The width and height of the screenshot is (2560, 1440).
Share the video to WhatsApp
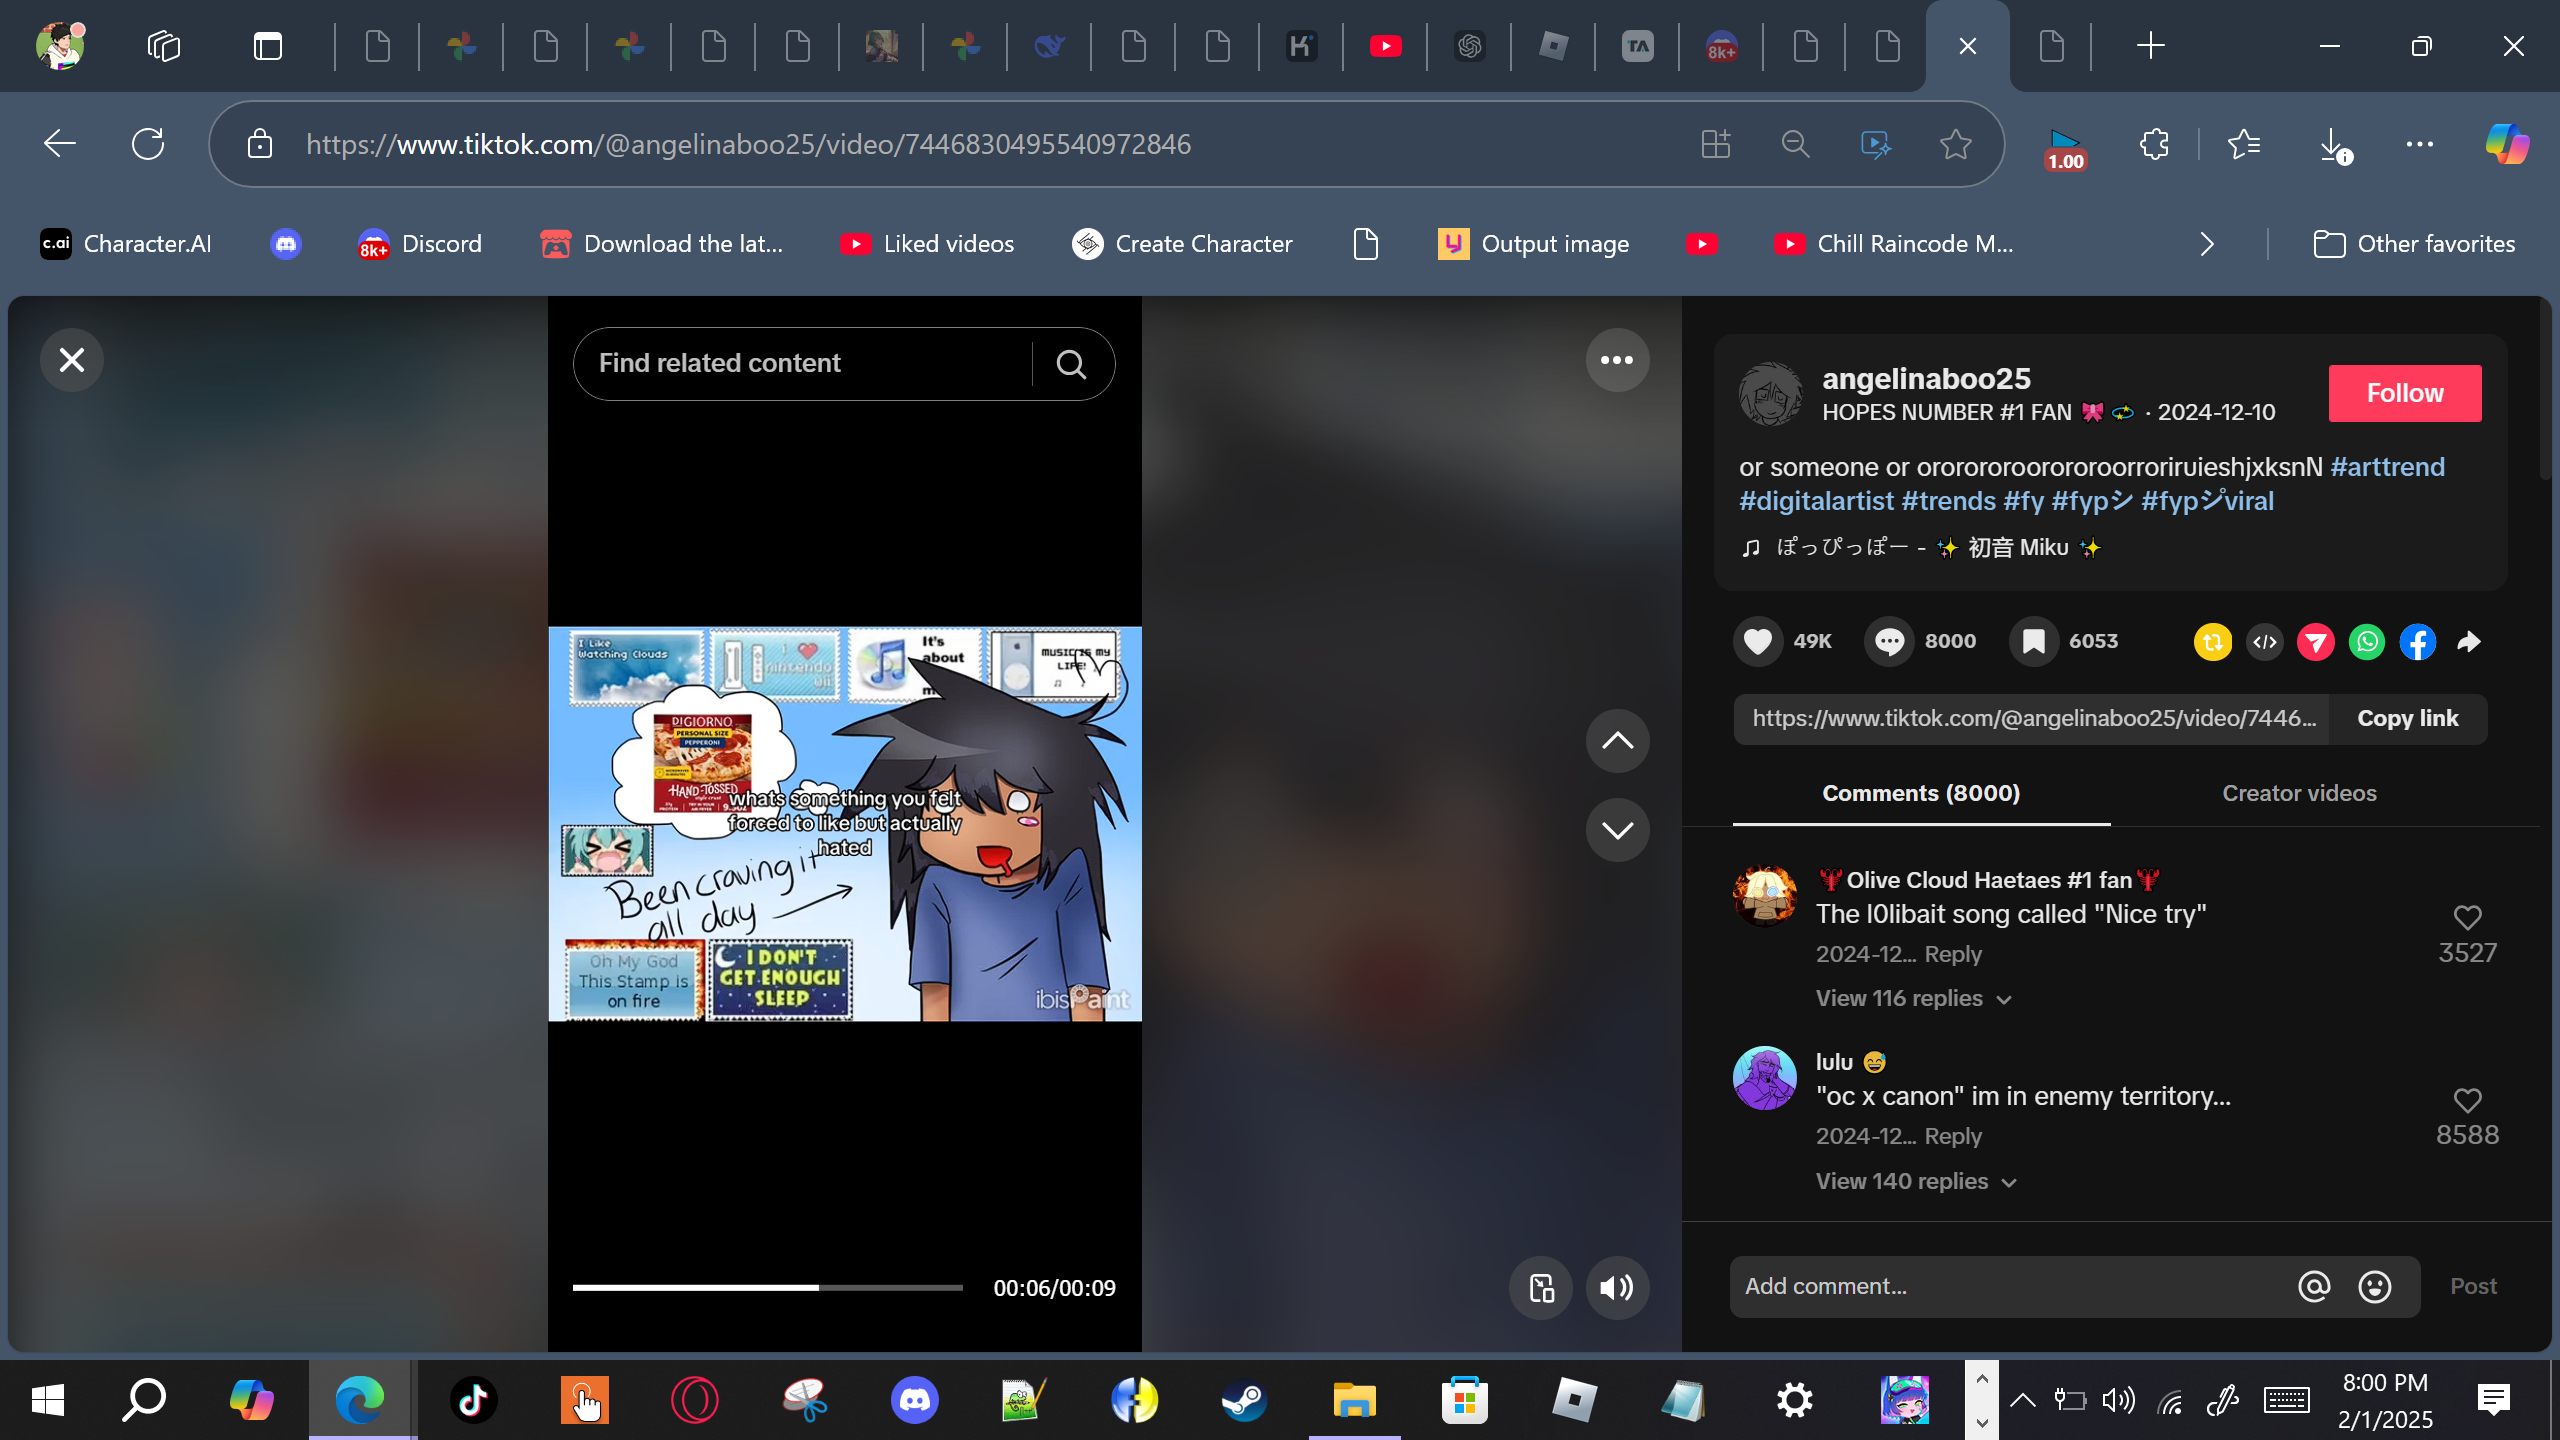(2367, 642)
